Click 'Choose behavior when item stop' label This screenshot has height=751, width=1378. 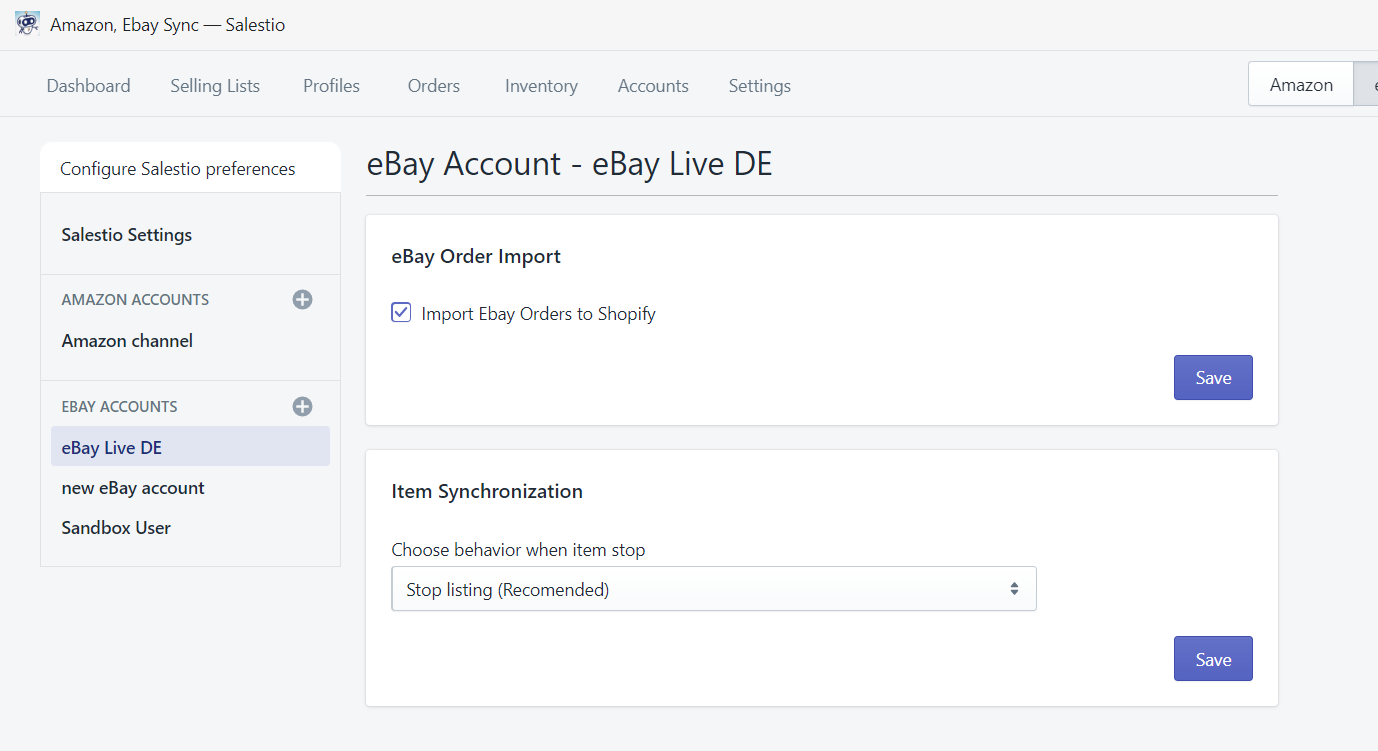[518, 550]
